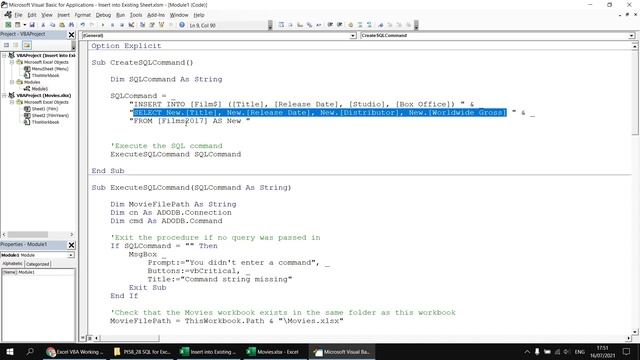Viewport: 640px width, 360px height.
Task: Switch to Alphabetic properties tab
Action: pyautogui.click(x=12, y=264)
